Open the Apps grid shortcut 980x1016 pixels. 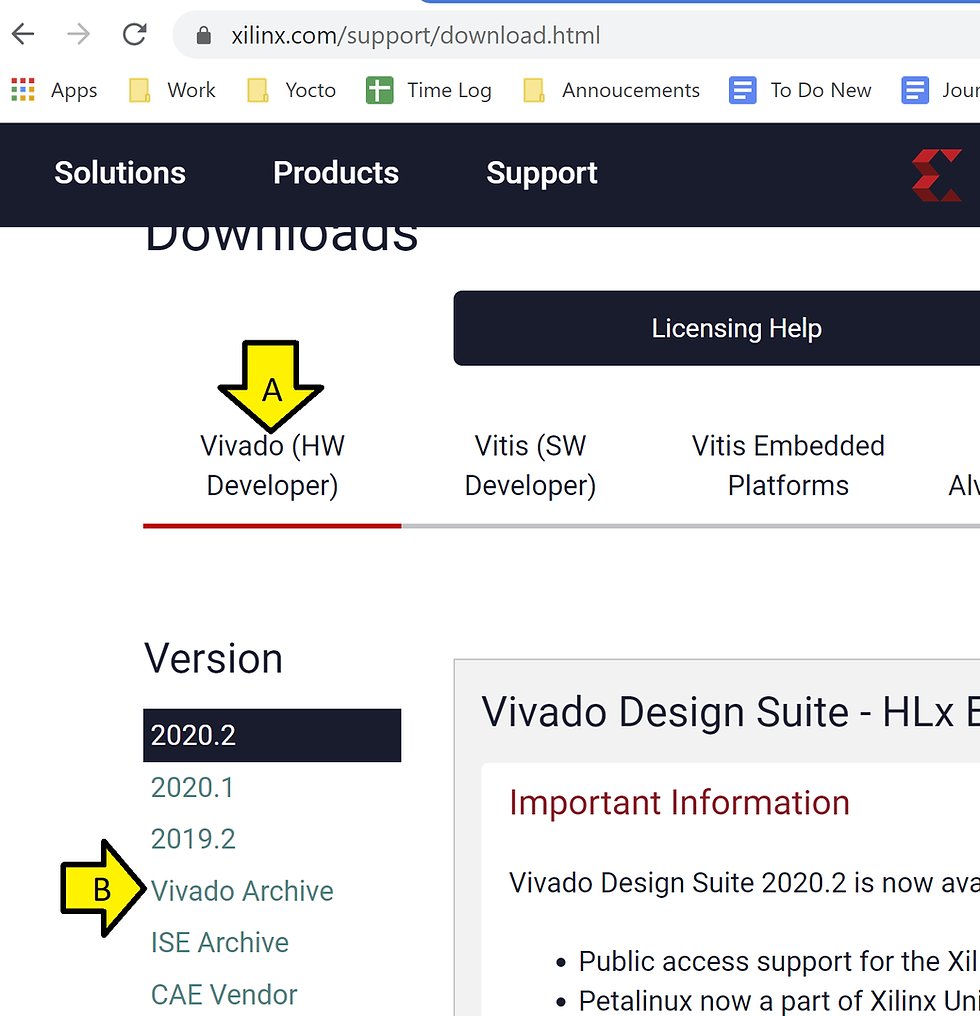click(54, 90)
